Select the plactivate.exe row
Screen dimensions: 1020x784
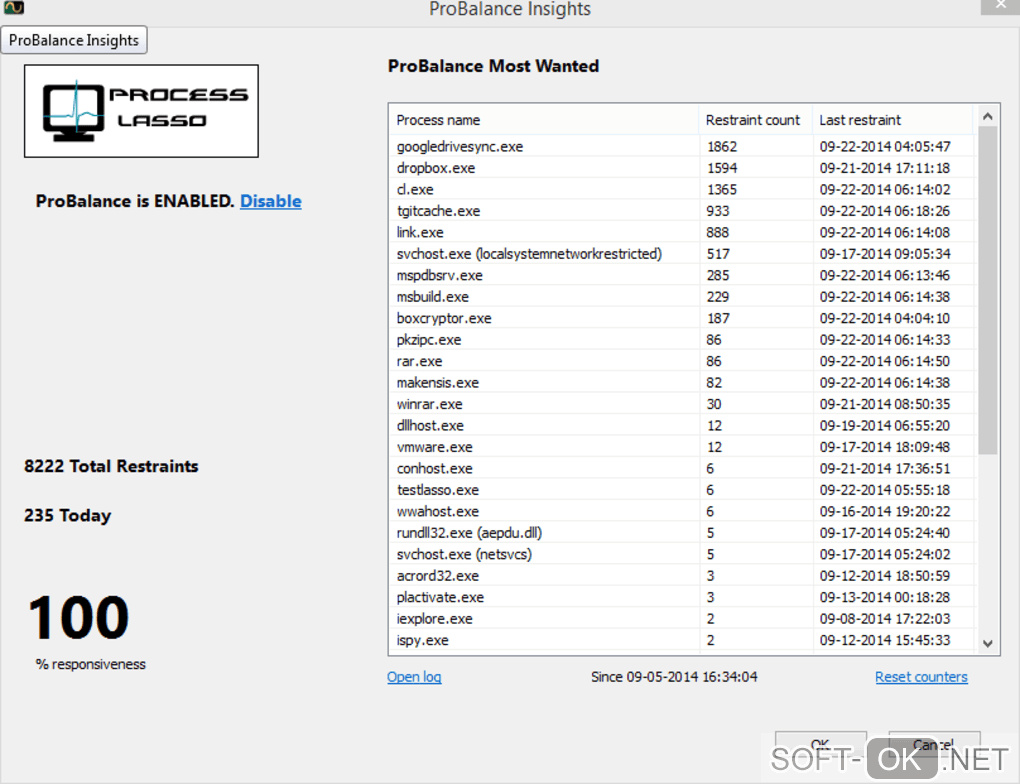pos(682,597)
